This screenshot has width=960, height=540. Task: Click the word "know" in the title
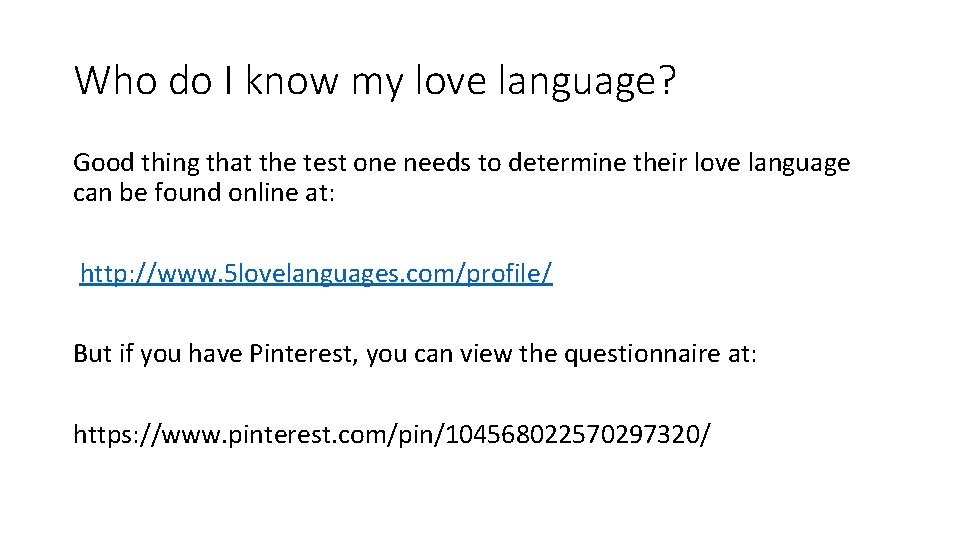pyautogui.click(x=292, y=81)
